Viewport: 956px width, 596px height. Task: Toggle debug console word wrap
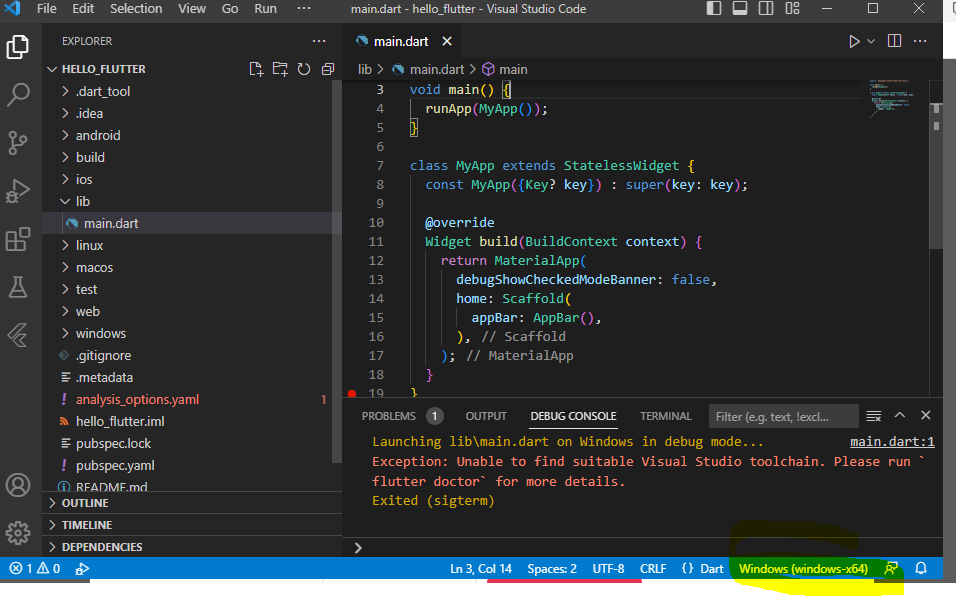874,416
